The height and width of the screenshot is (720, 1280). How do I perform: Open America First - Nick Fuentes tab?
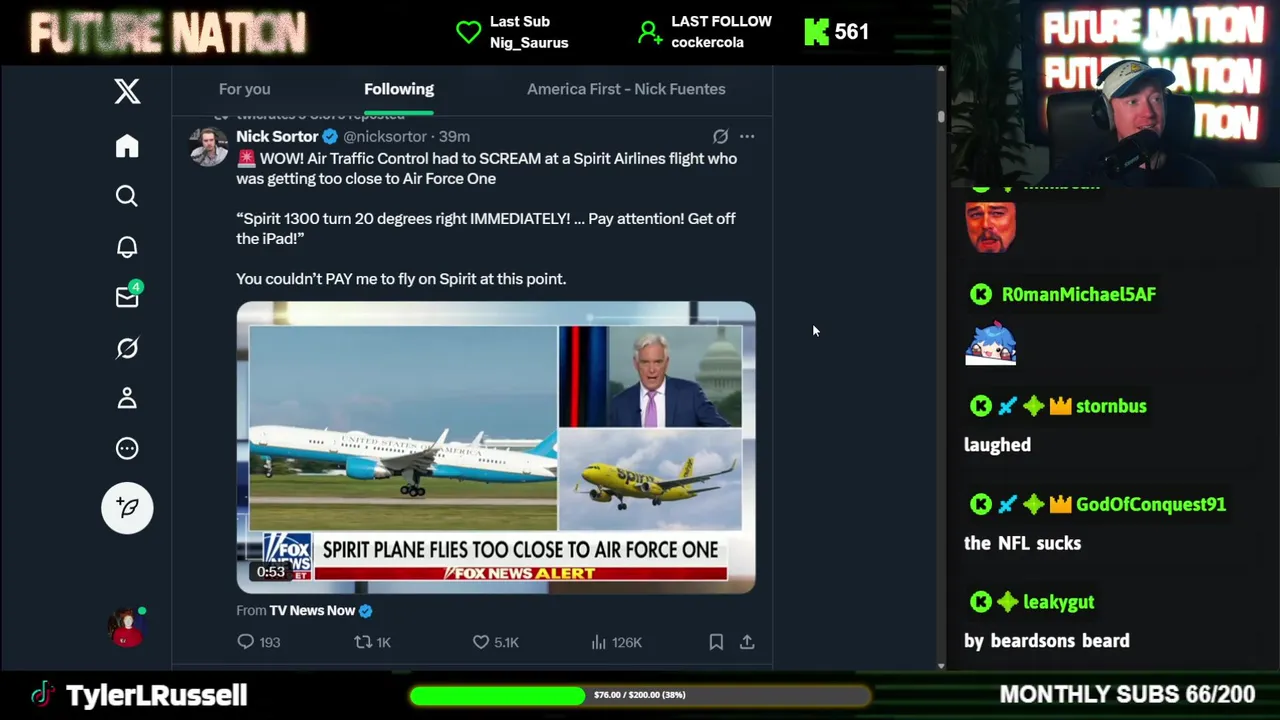click(626, 89)
